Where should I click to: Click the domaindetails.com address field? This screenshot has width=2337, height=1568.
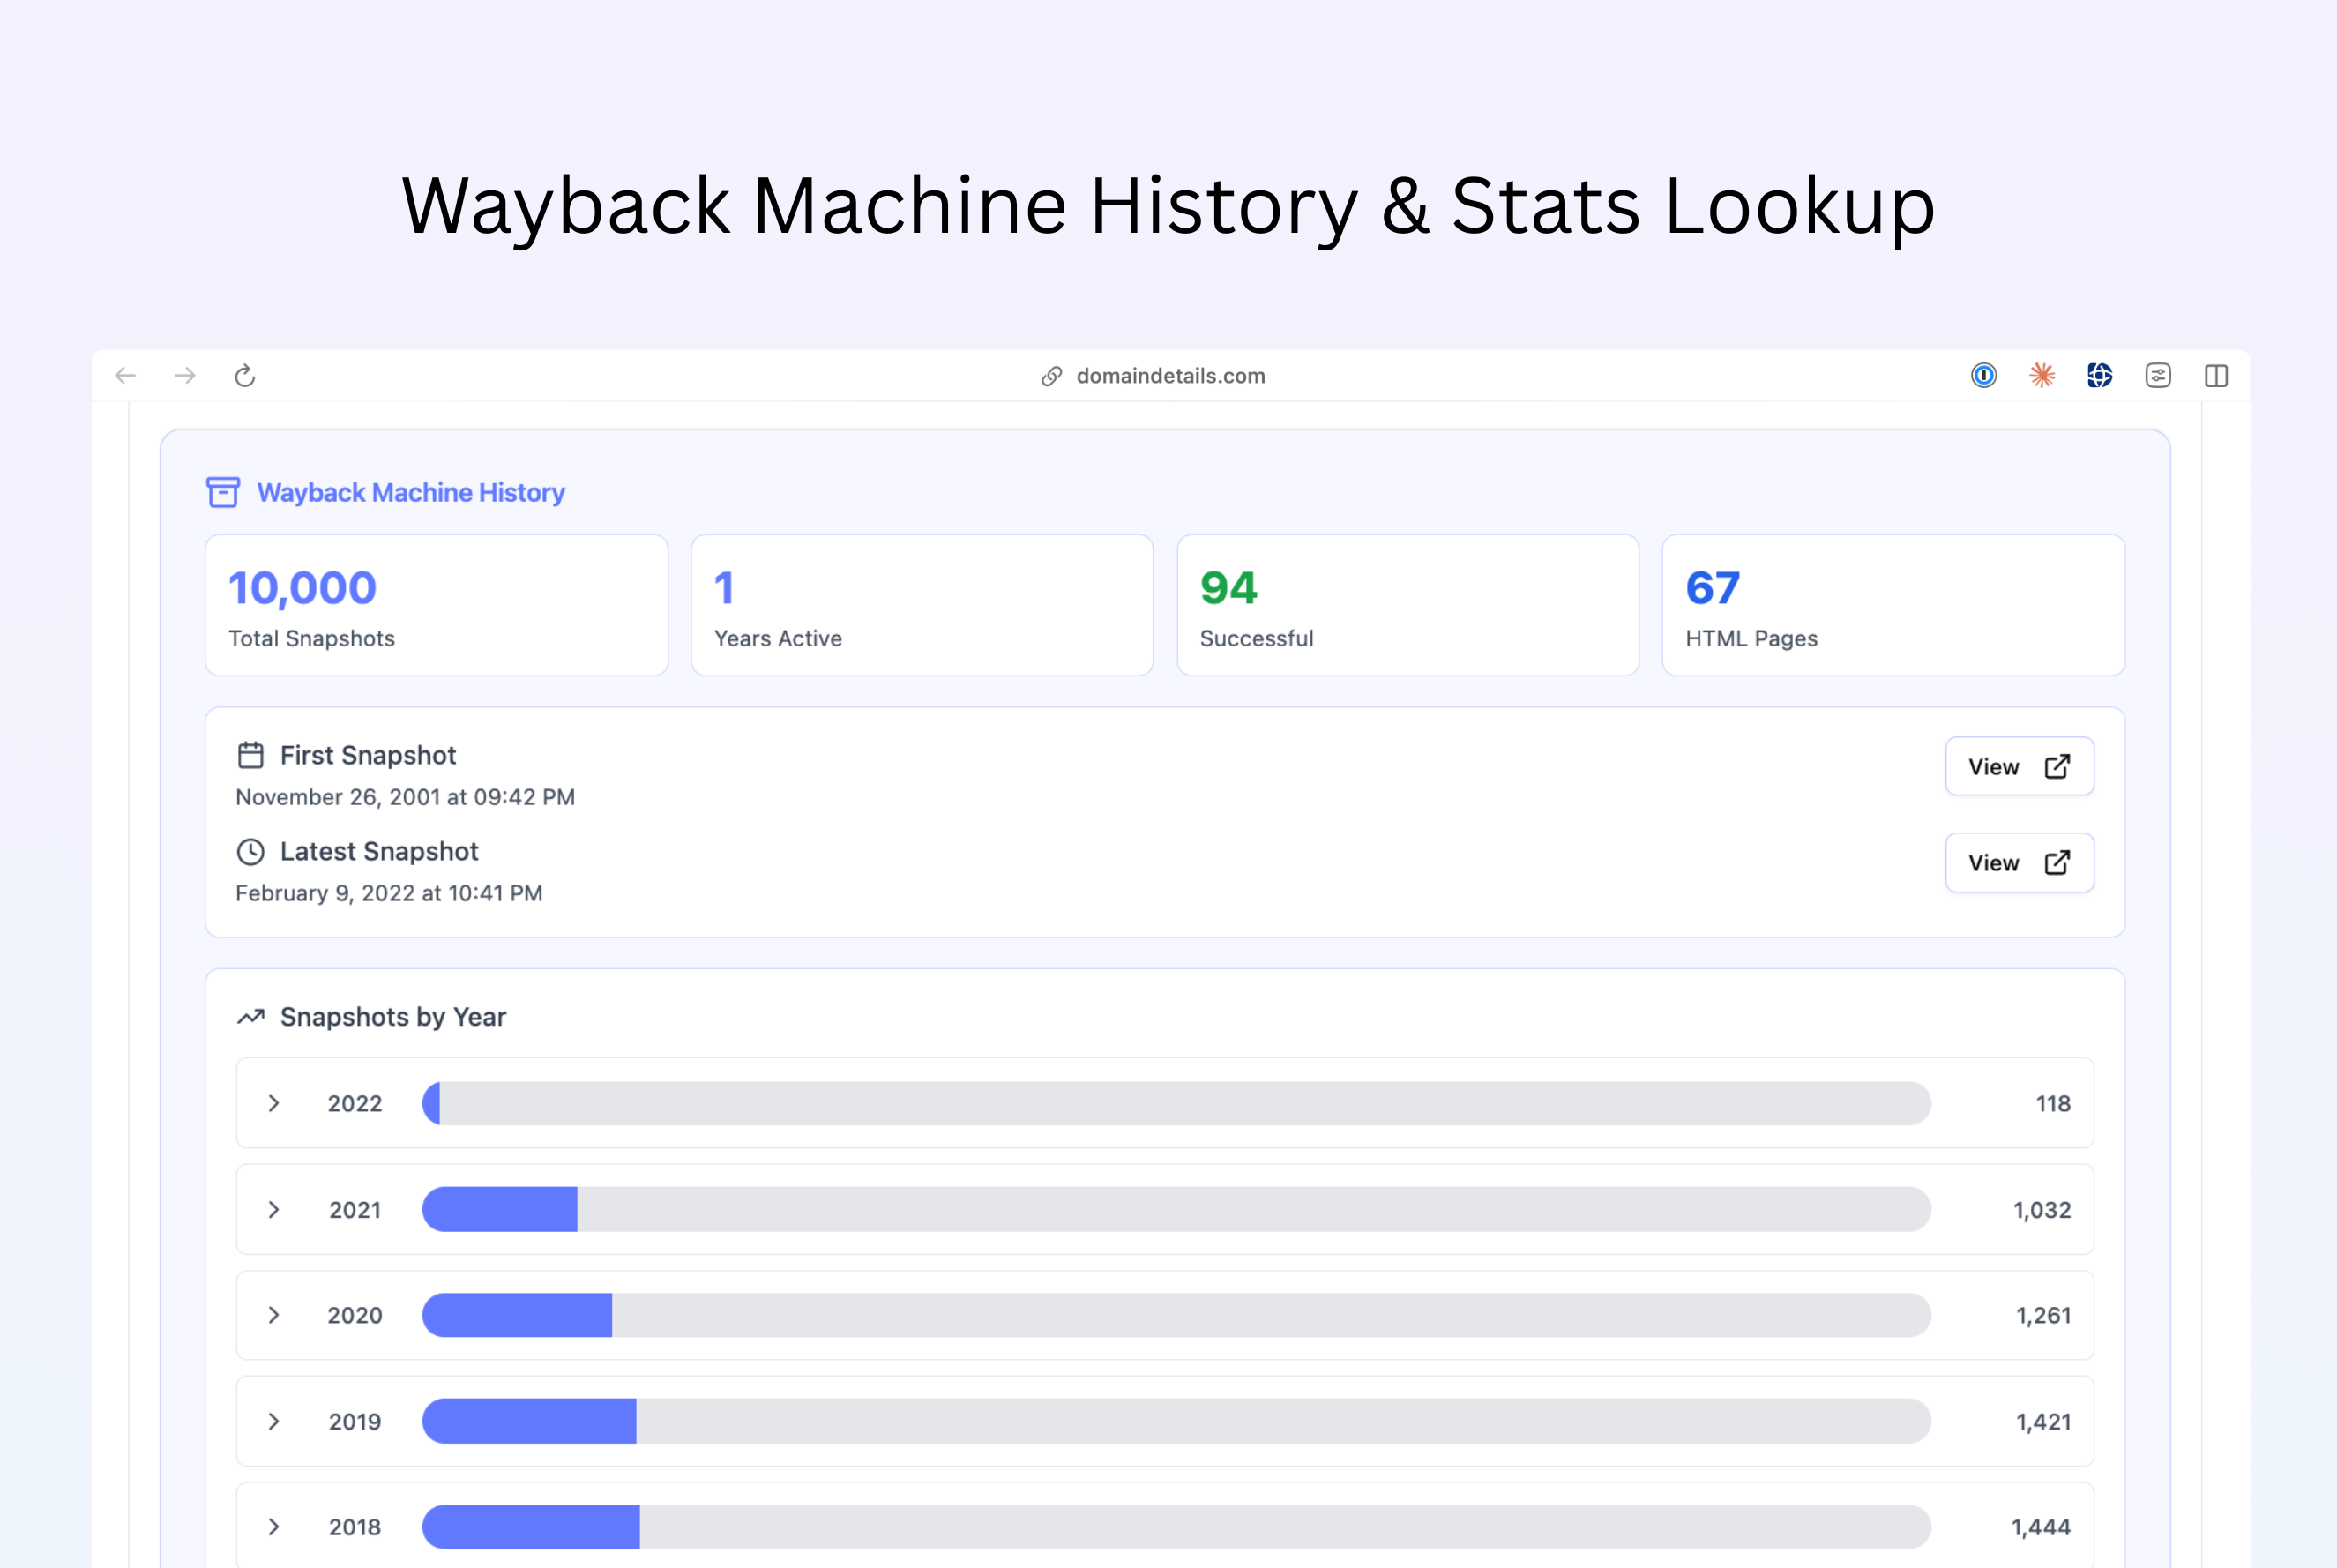[1170, 376]
